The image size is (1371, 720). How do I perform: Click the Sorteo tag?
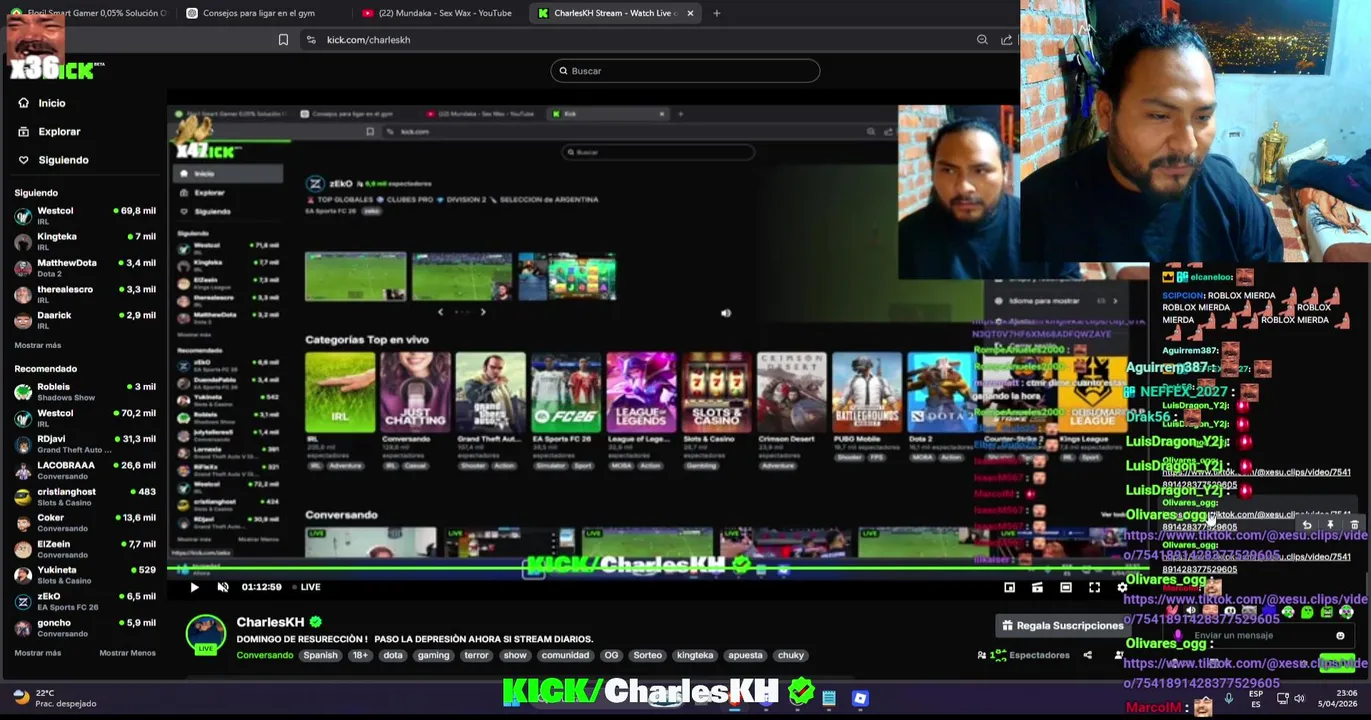click(x=647, y=655)
